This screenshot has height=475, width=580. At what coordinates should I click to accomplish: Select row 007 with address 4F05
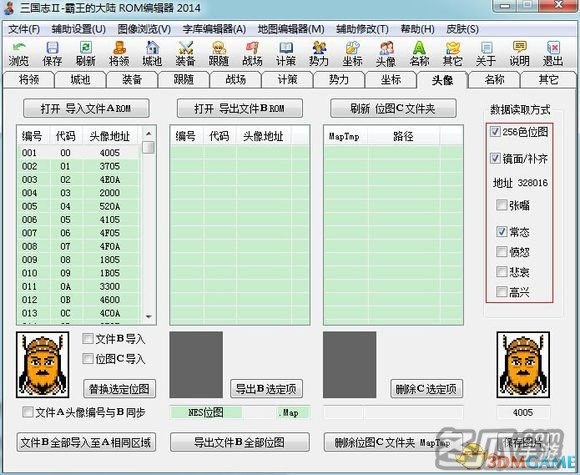[78, 233]
